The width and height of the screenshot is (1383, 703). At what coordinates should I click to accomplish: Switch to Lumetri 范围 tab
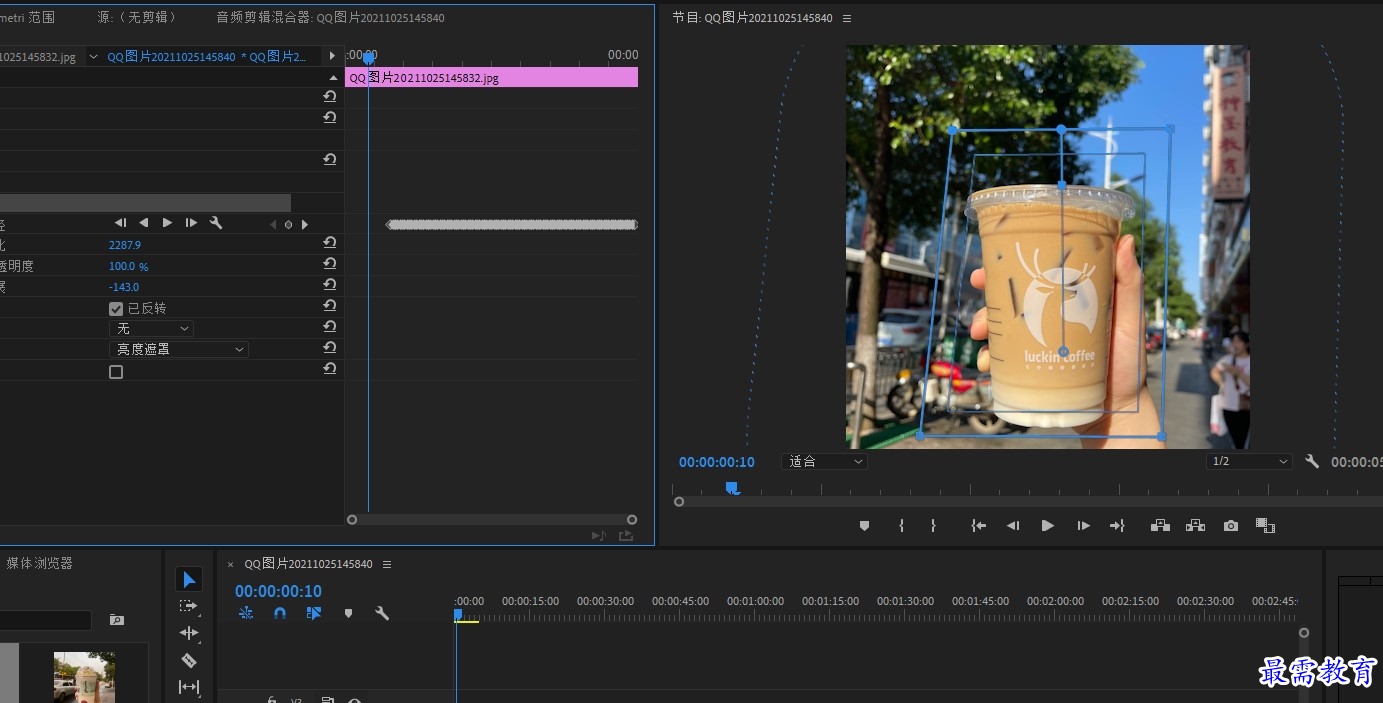[27, 18]
